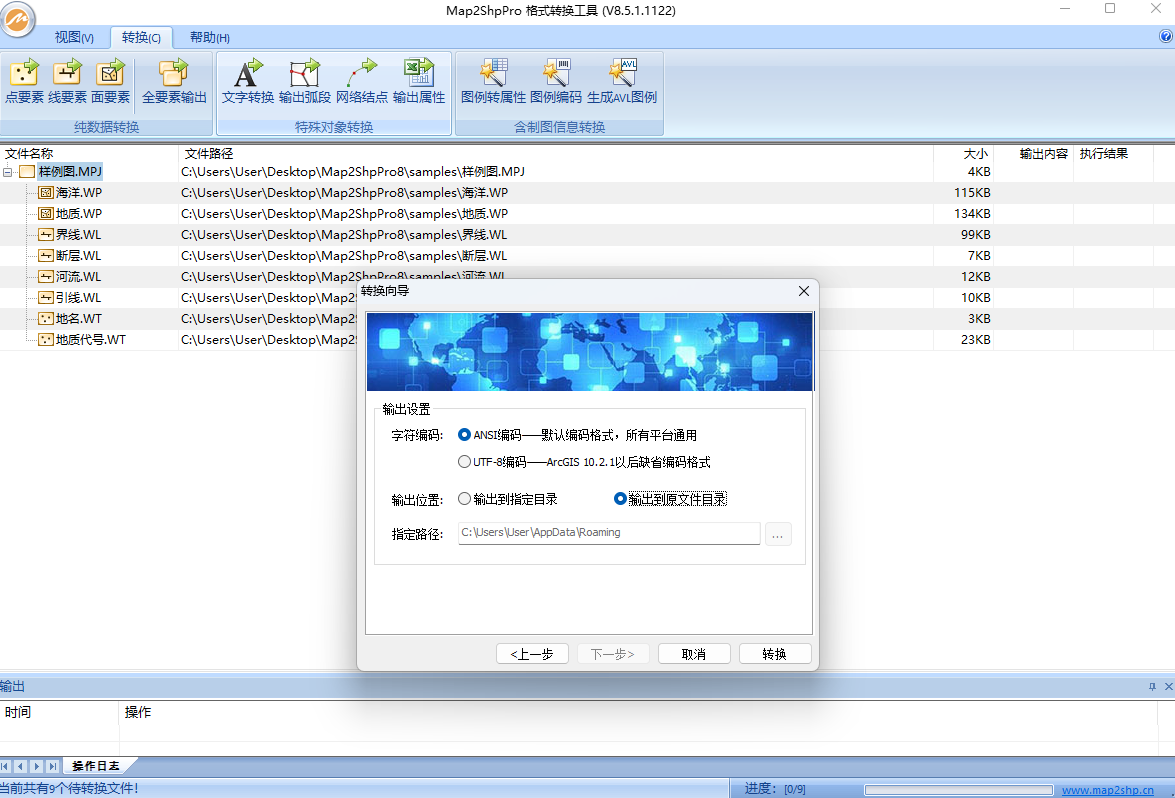The width and height of the screenshot is (1175, 798).
Task: Open the 转换(C) ribbon tab
Action: click(141, 37)
